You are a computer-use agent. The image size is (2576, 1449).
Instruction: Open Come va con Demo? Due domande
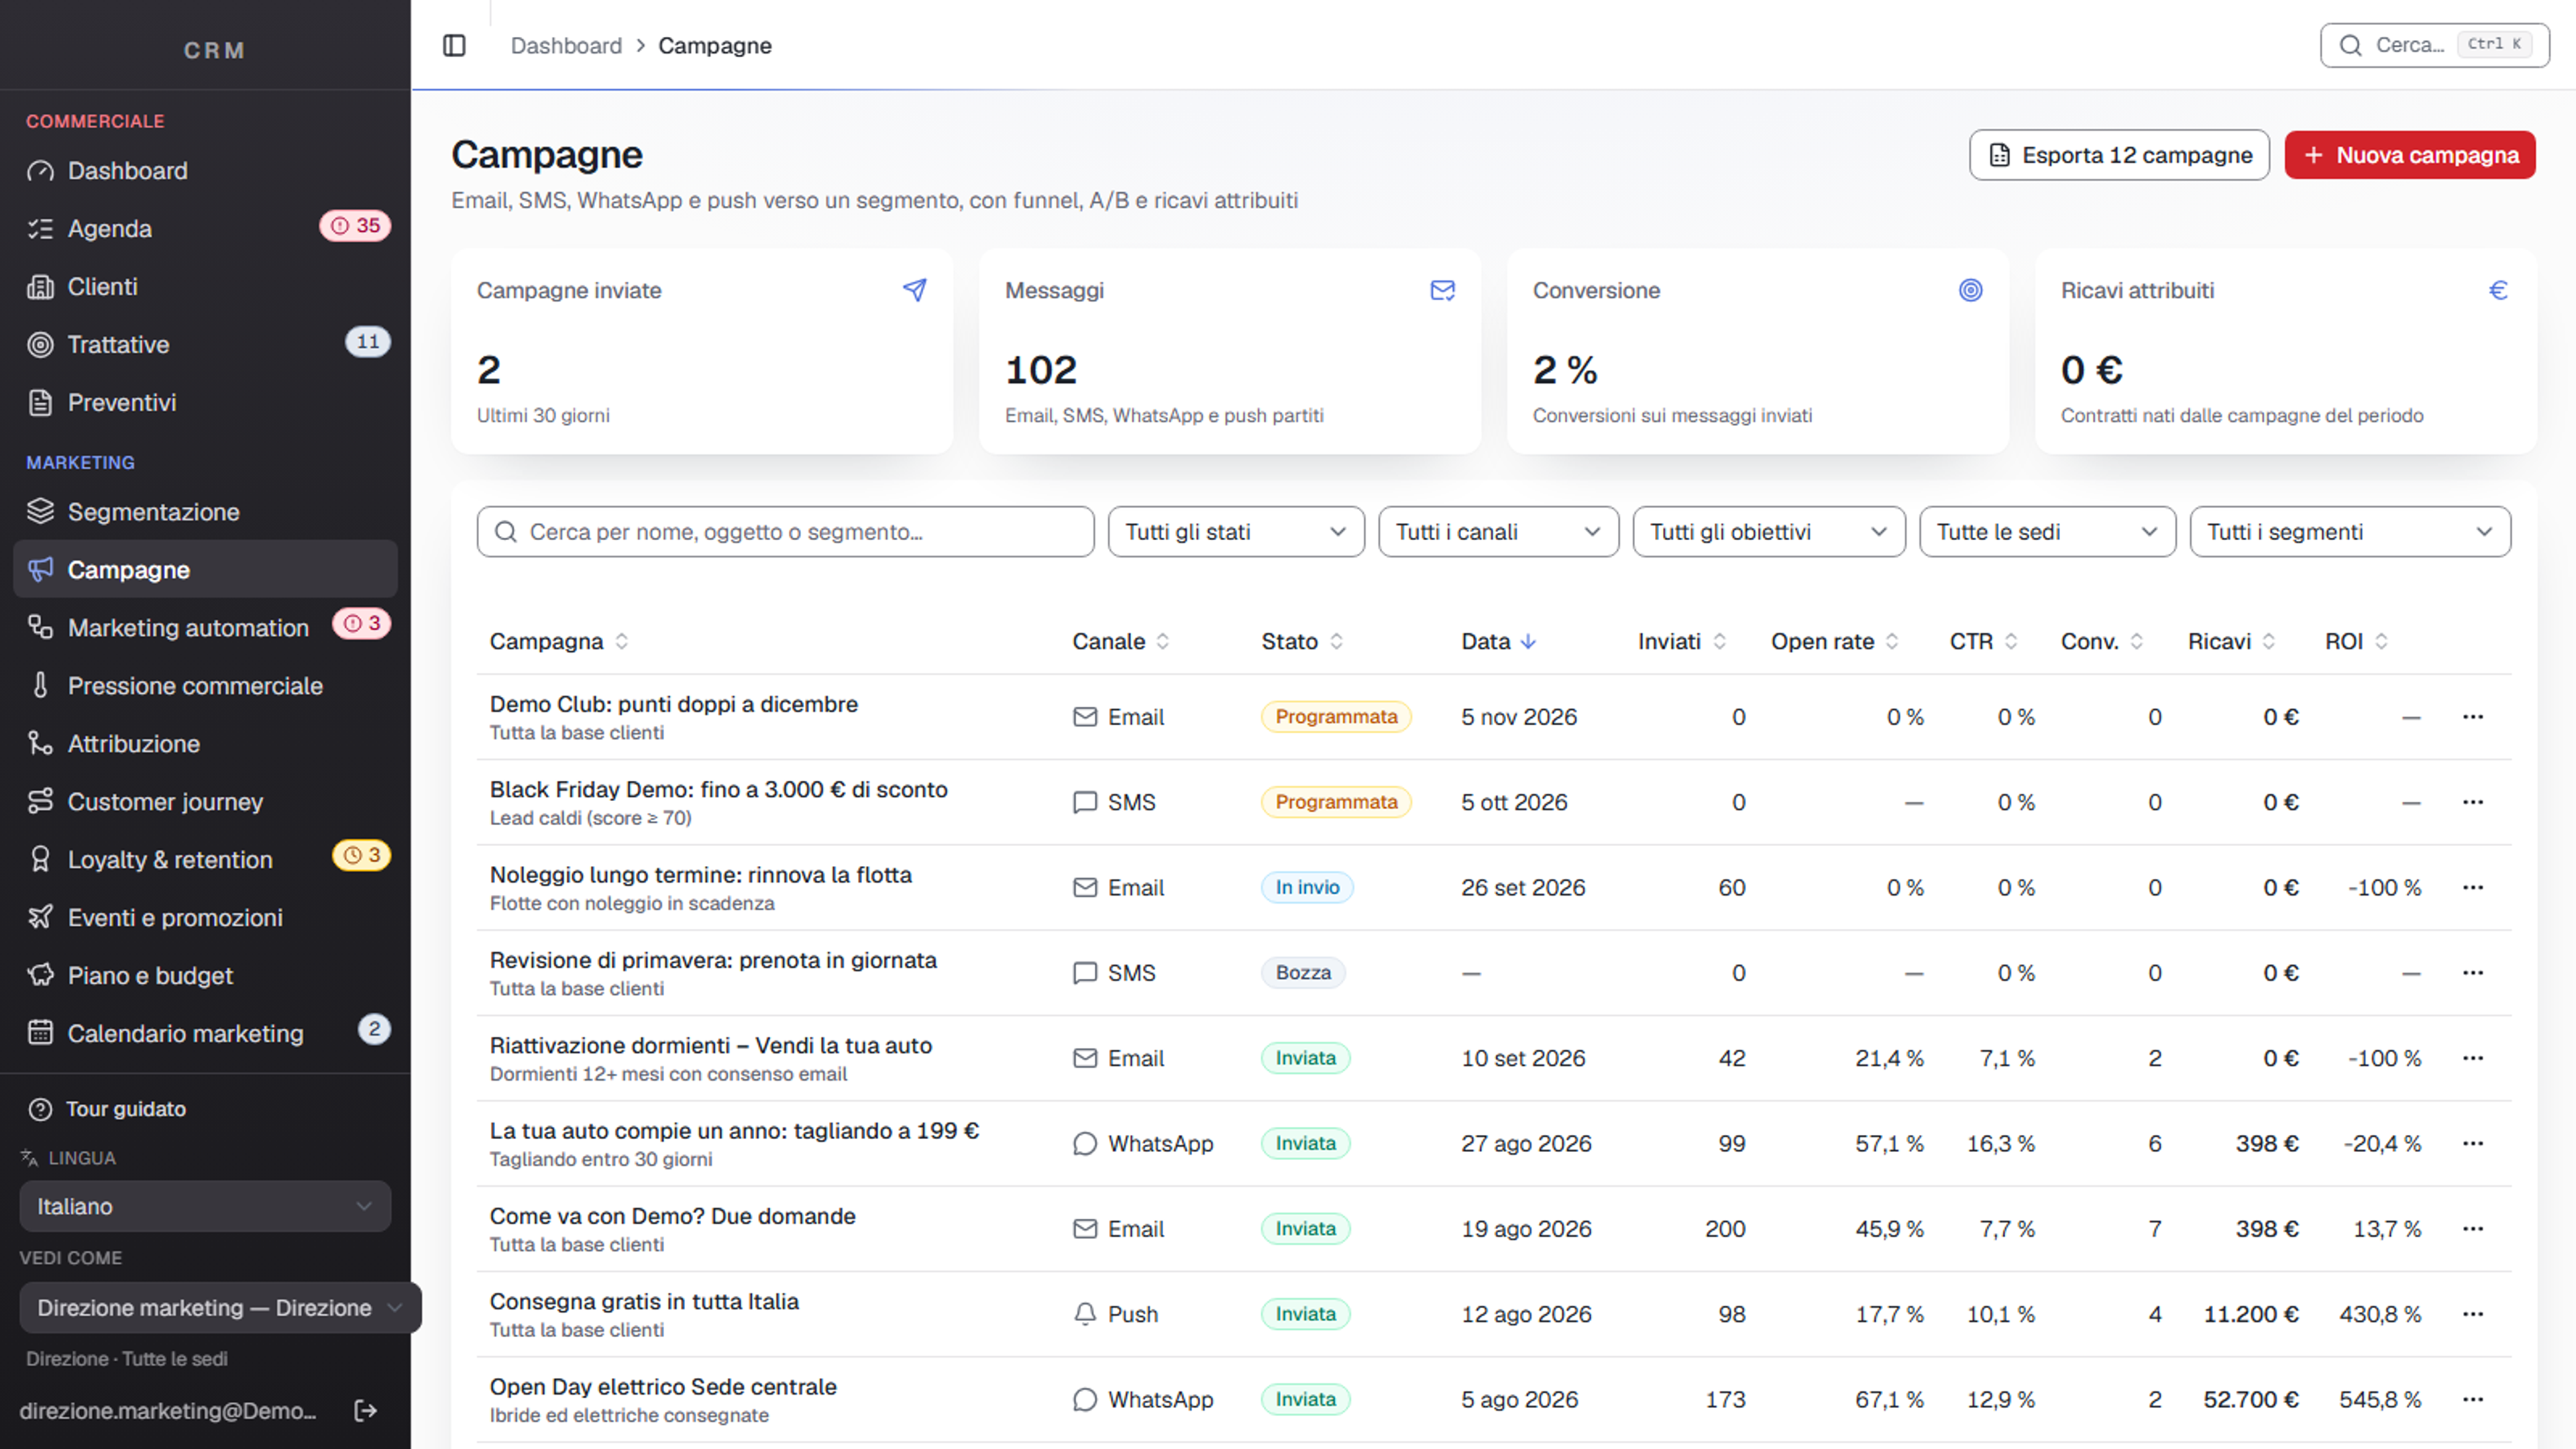(673, 1216)
